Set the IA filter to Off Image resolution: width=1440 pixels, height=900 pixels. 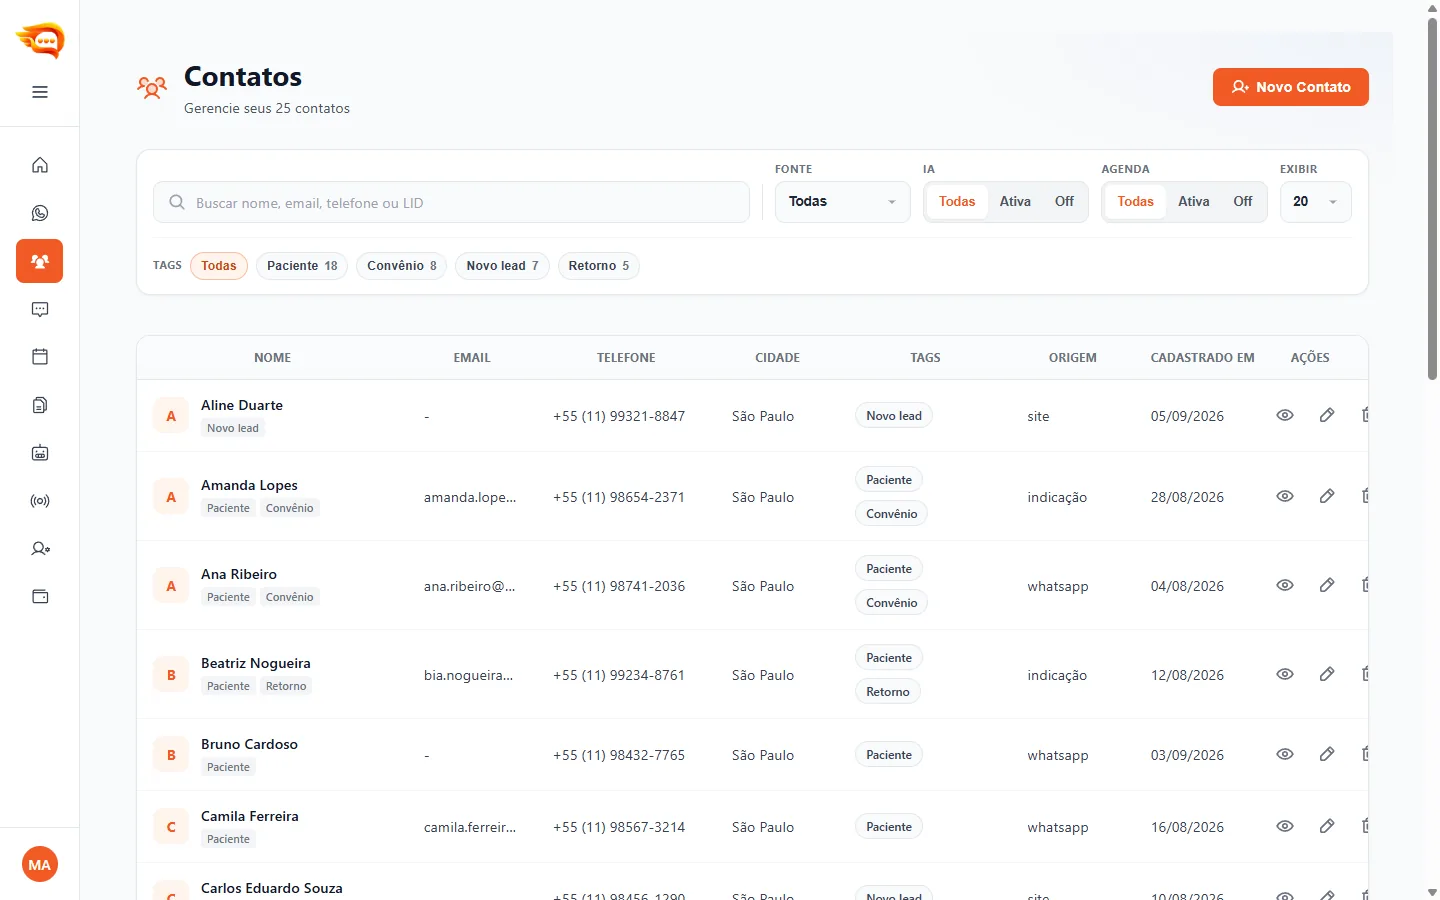pyautogui.click(x=1064, y=201)
